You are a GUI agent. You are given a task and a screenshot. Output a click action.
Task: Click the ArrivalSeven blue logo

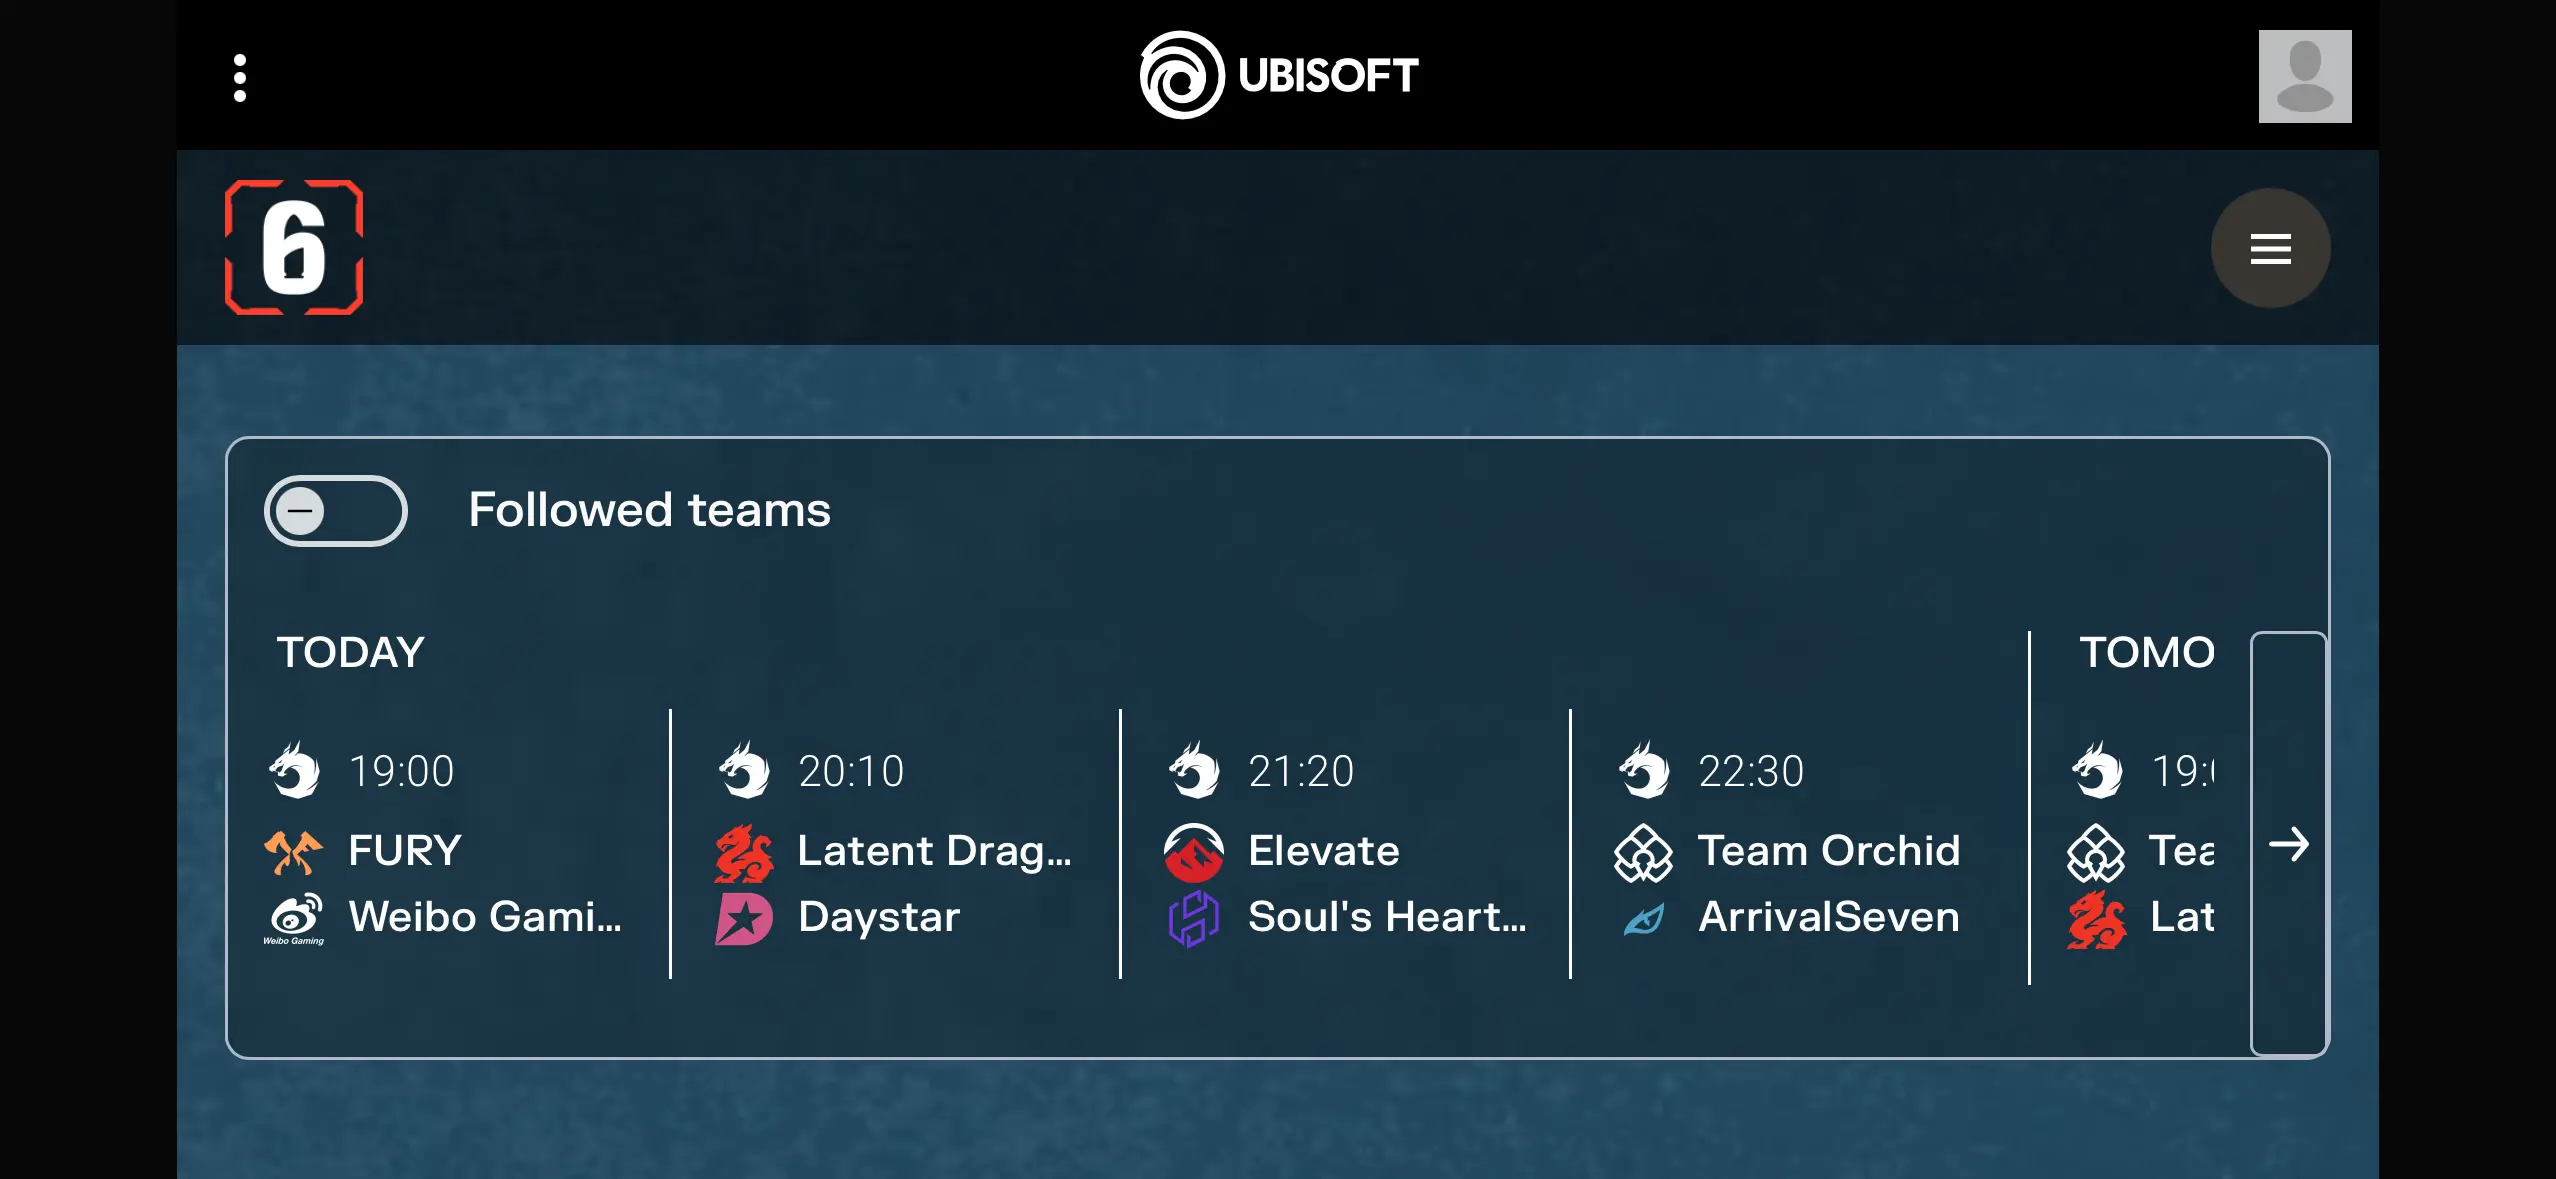pos(1643,918)
